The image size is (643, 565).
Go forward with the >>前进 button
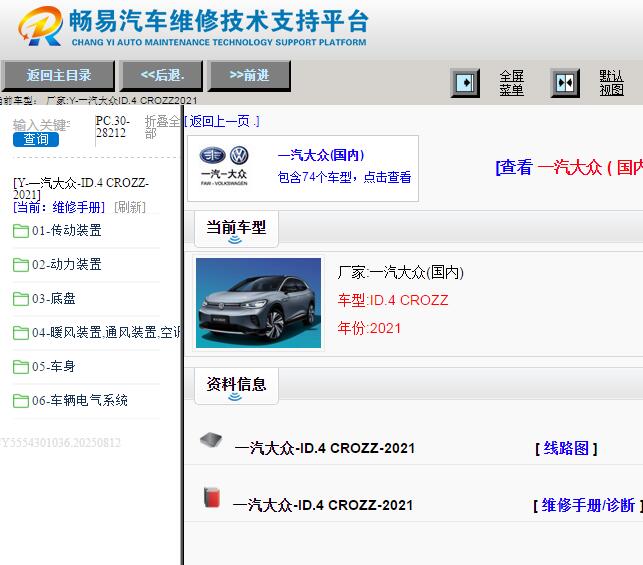249,75
